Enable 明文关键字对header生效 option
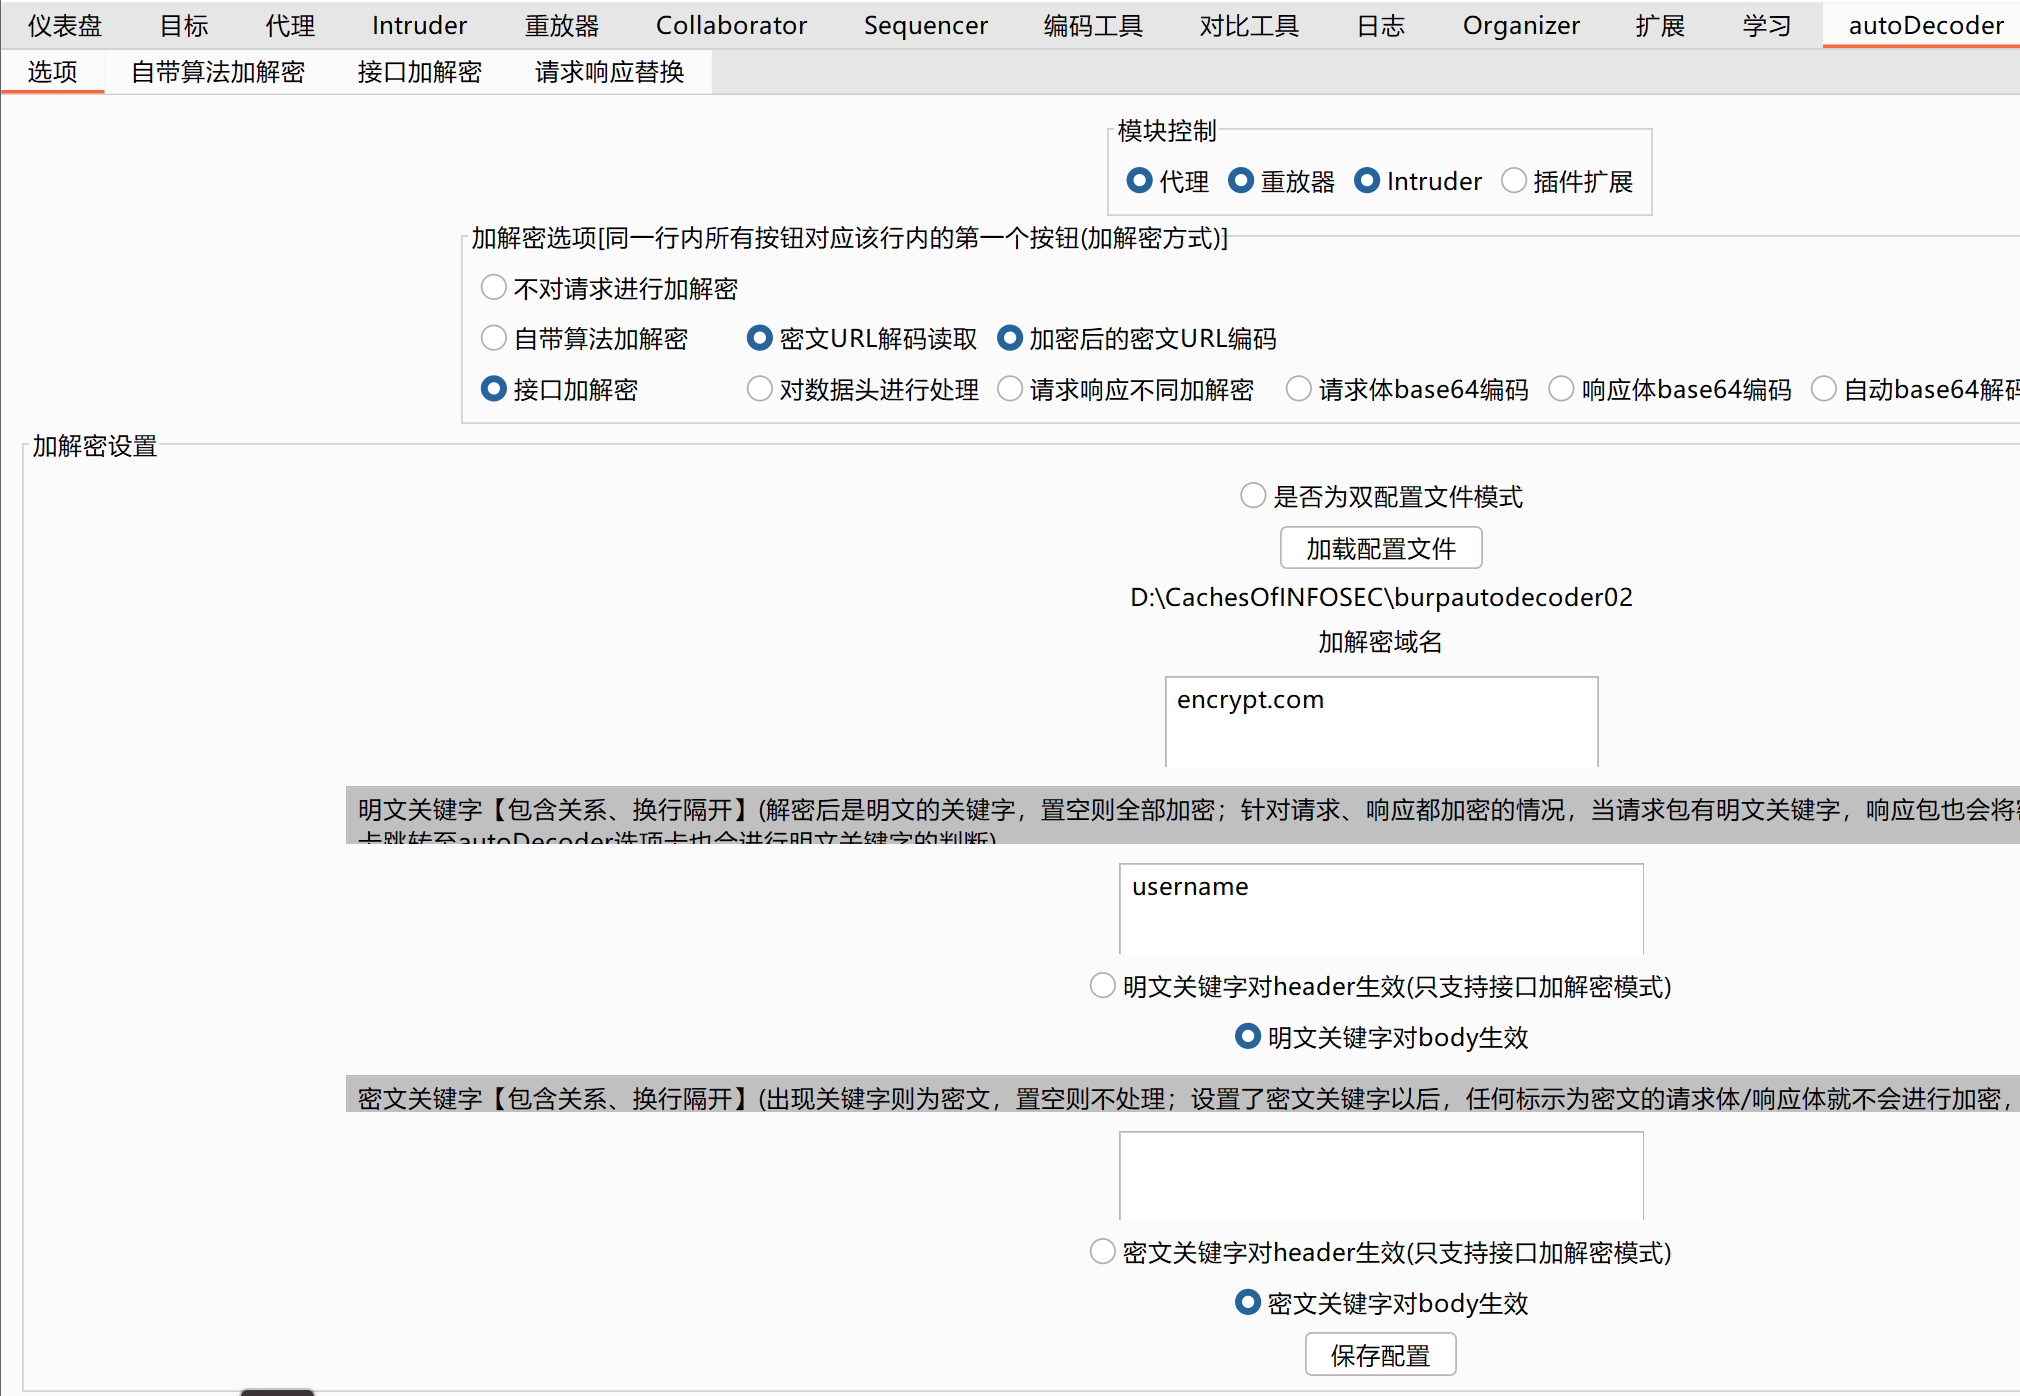2020x1396 pixels. pos(1102,985)
